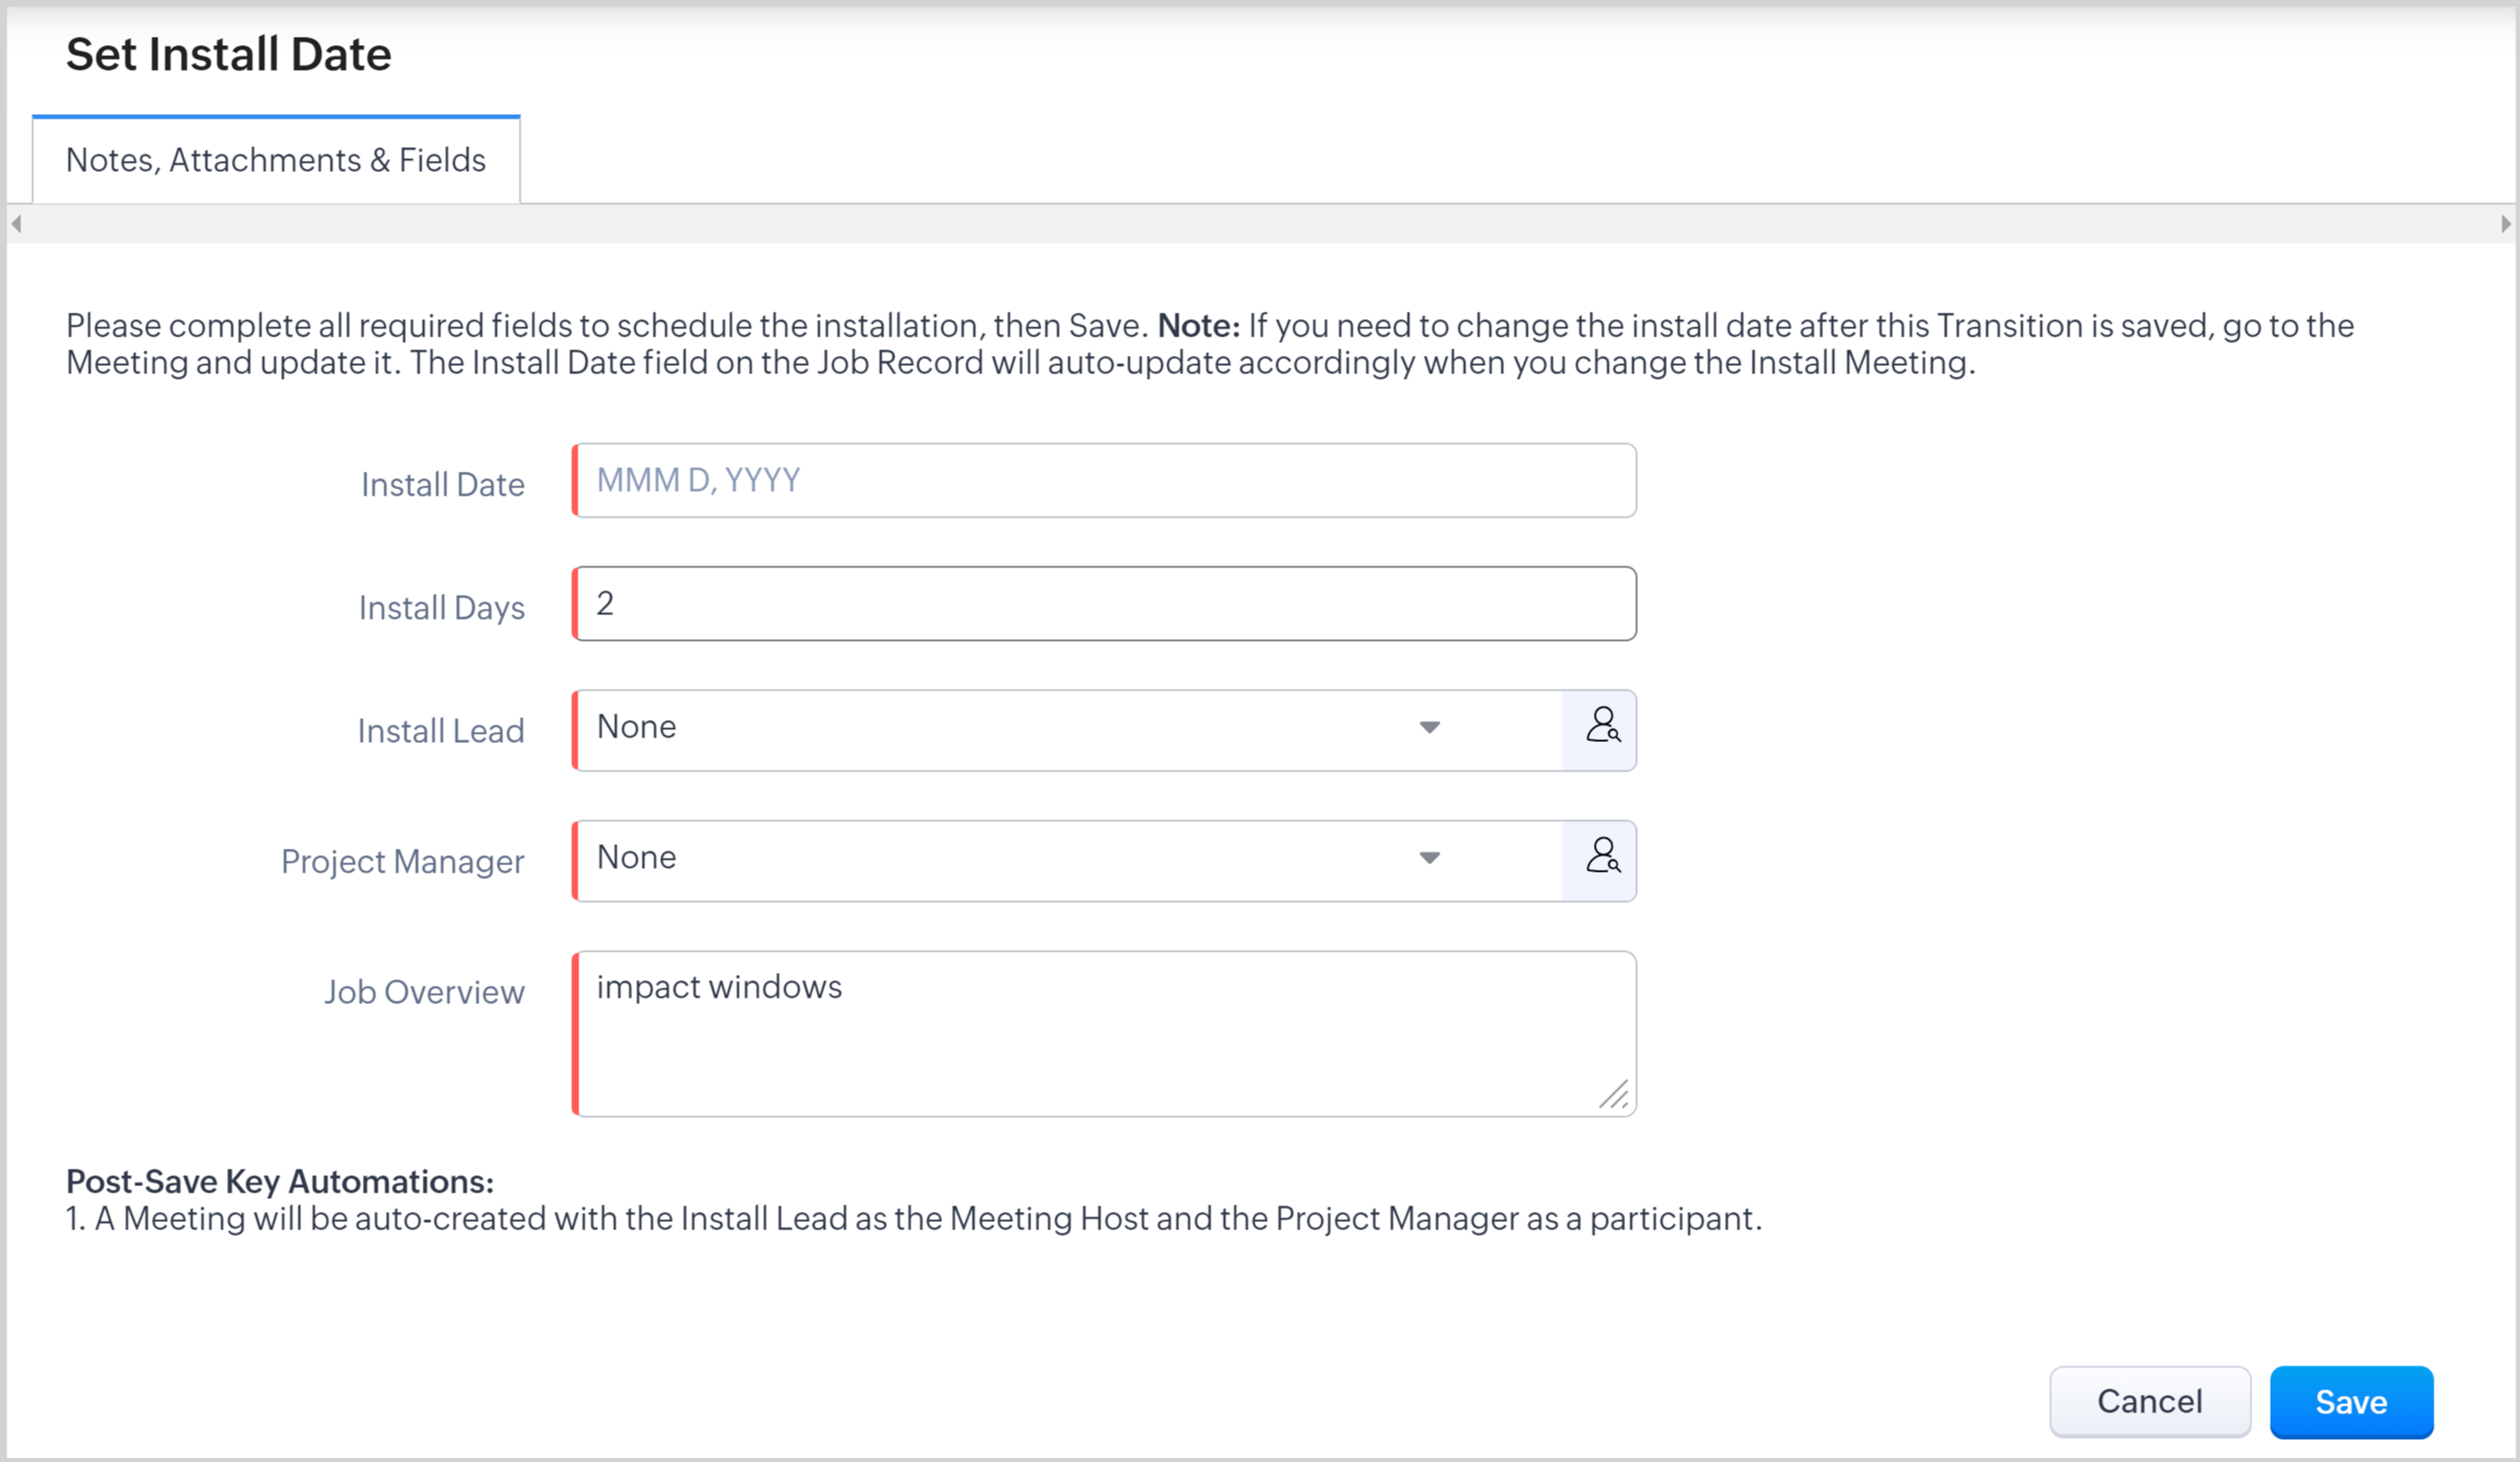Expand the Project Manager dropdown arrow
Image resolution: width=2520 pixels, height=1462 pixels.
(x=1429, y=859)
